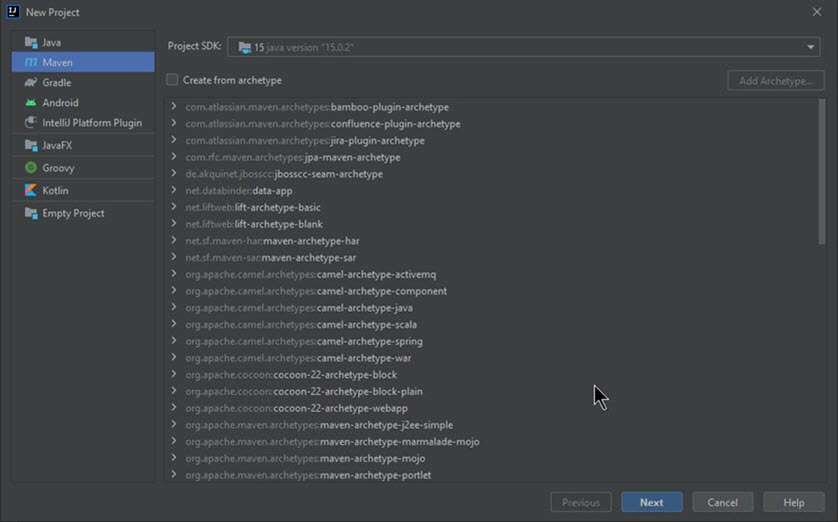Expand jbosscc-seam-archetype node

click(x=174, y=173)
